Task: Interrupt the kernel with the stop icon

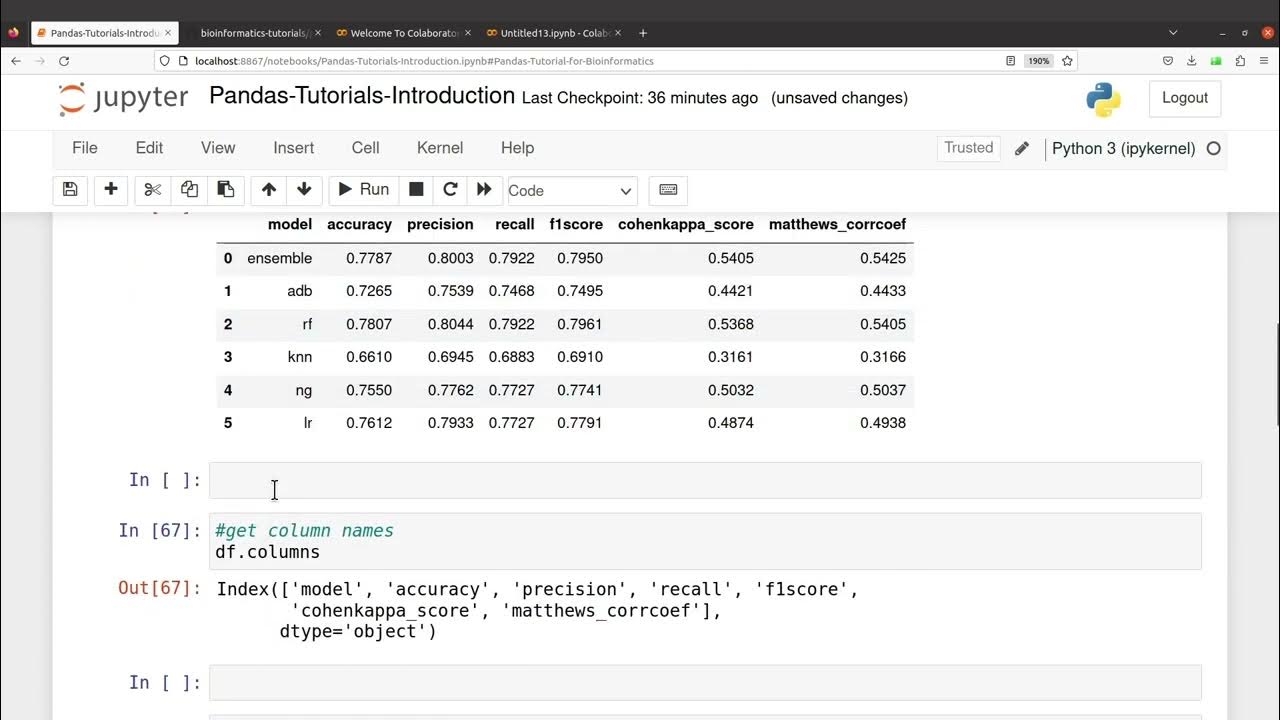Action: [x=416, y=190]
